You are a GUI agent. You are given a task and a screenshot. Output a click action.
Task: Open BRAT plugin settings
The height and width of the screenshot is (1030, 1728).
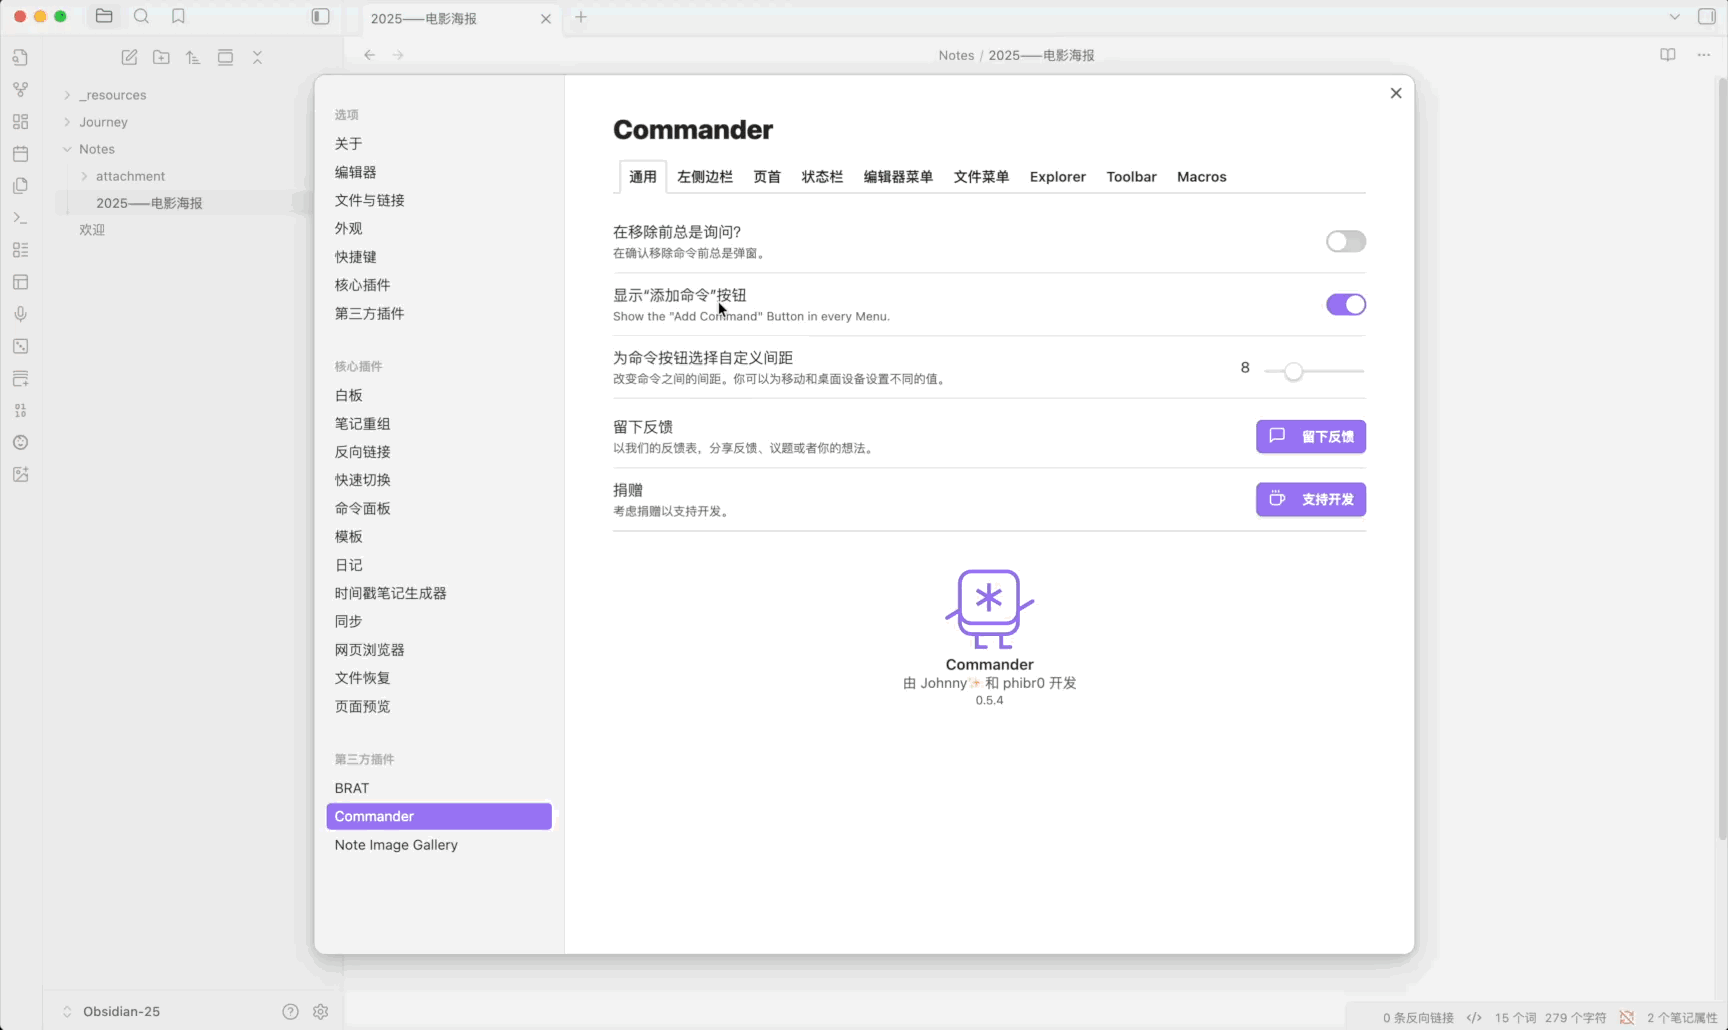(438, 788)
